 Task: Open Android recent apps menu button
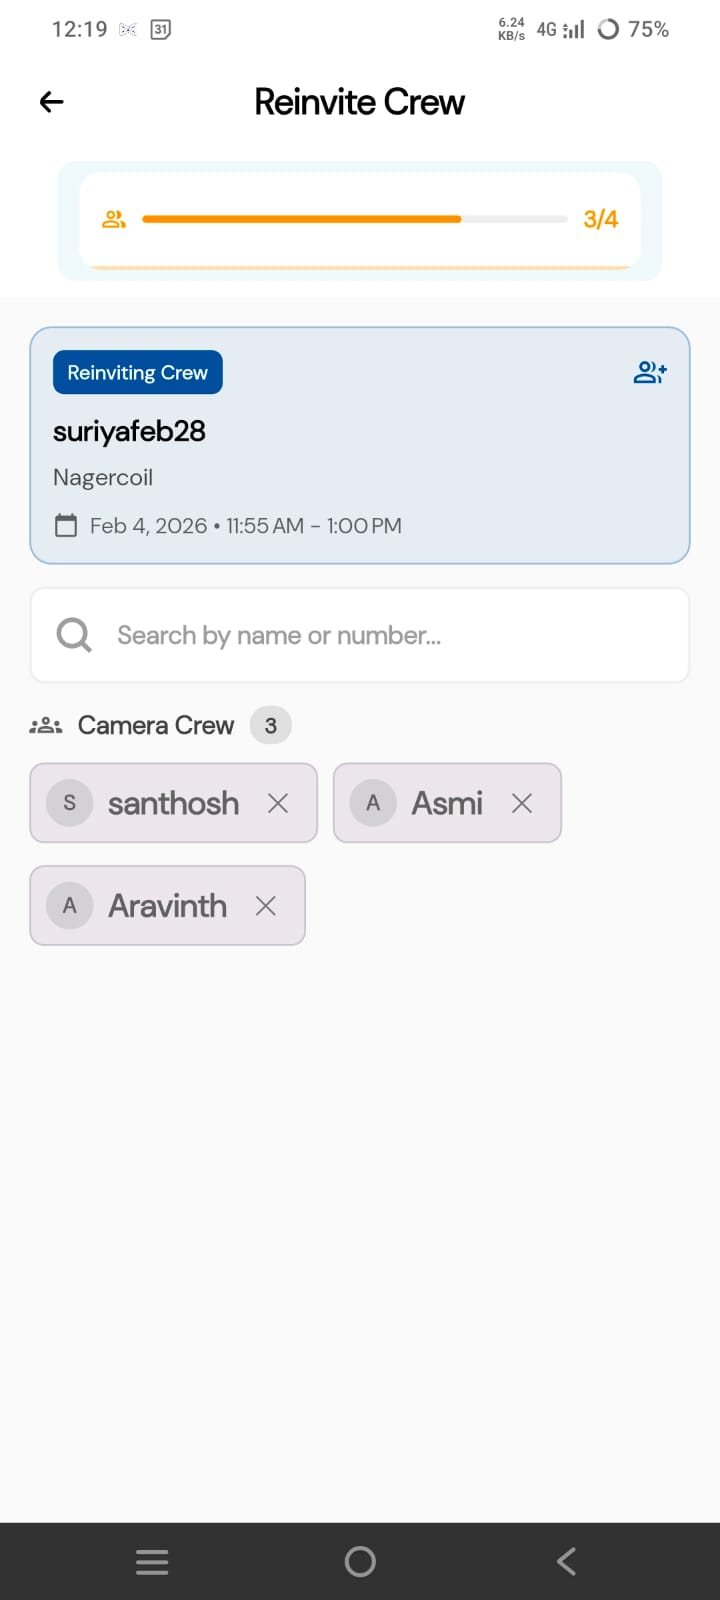[152, 1562]
